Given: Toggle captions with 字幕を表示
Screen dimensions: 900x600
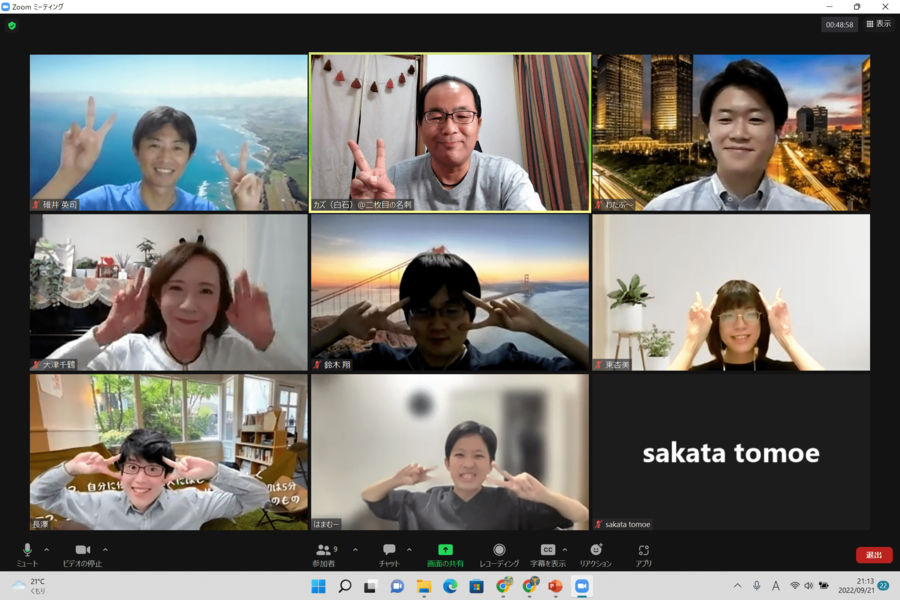Looking at the screenshot, I should (547, 554).
